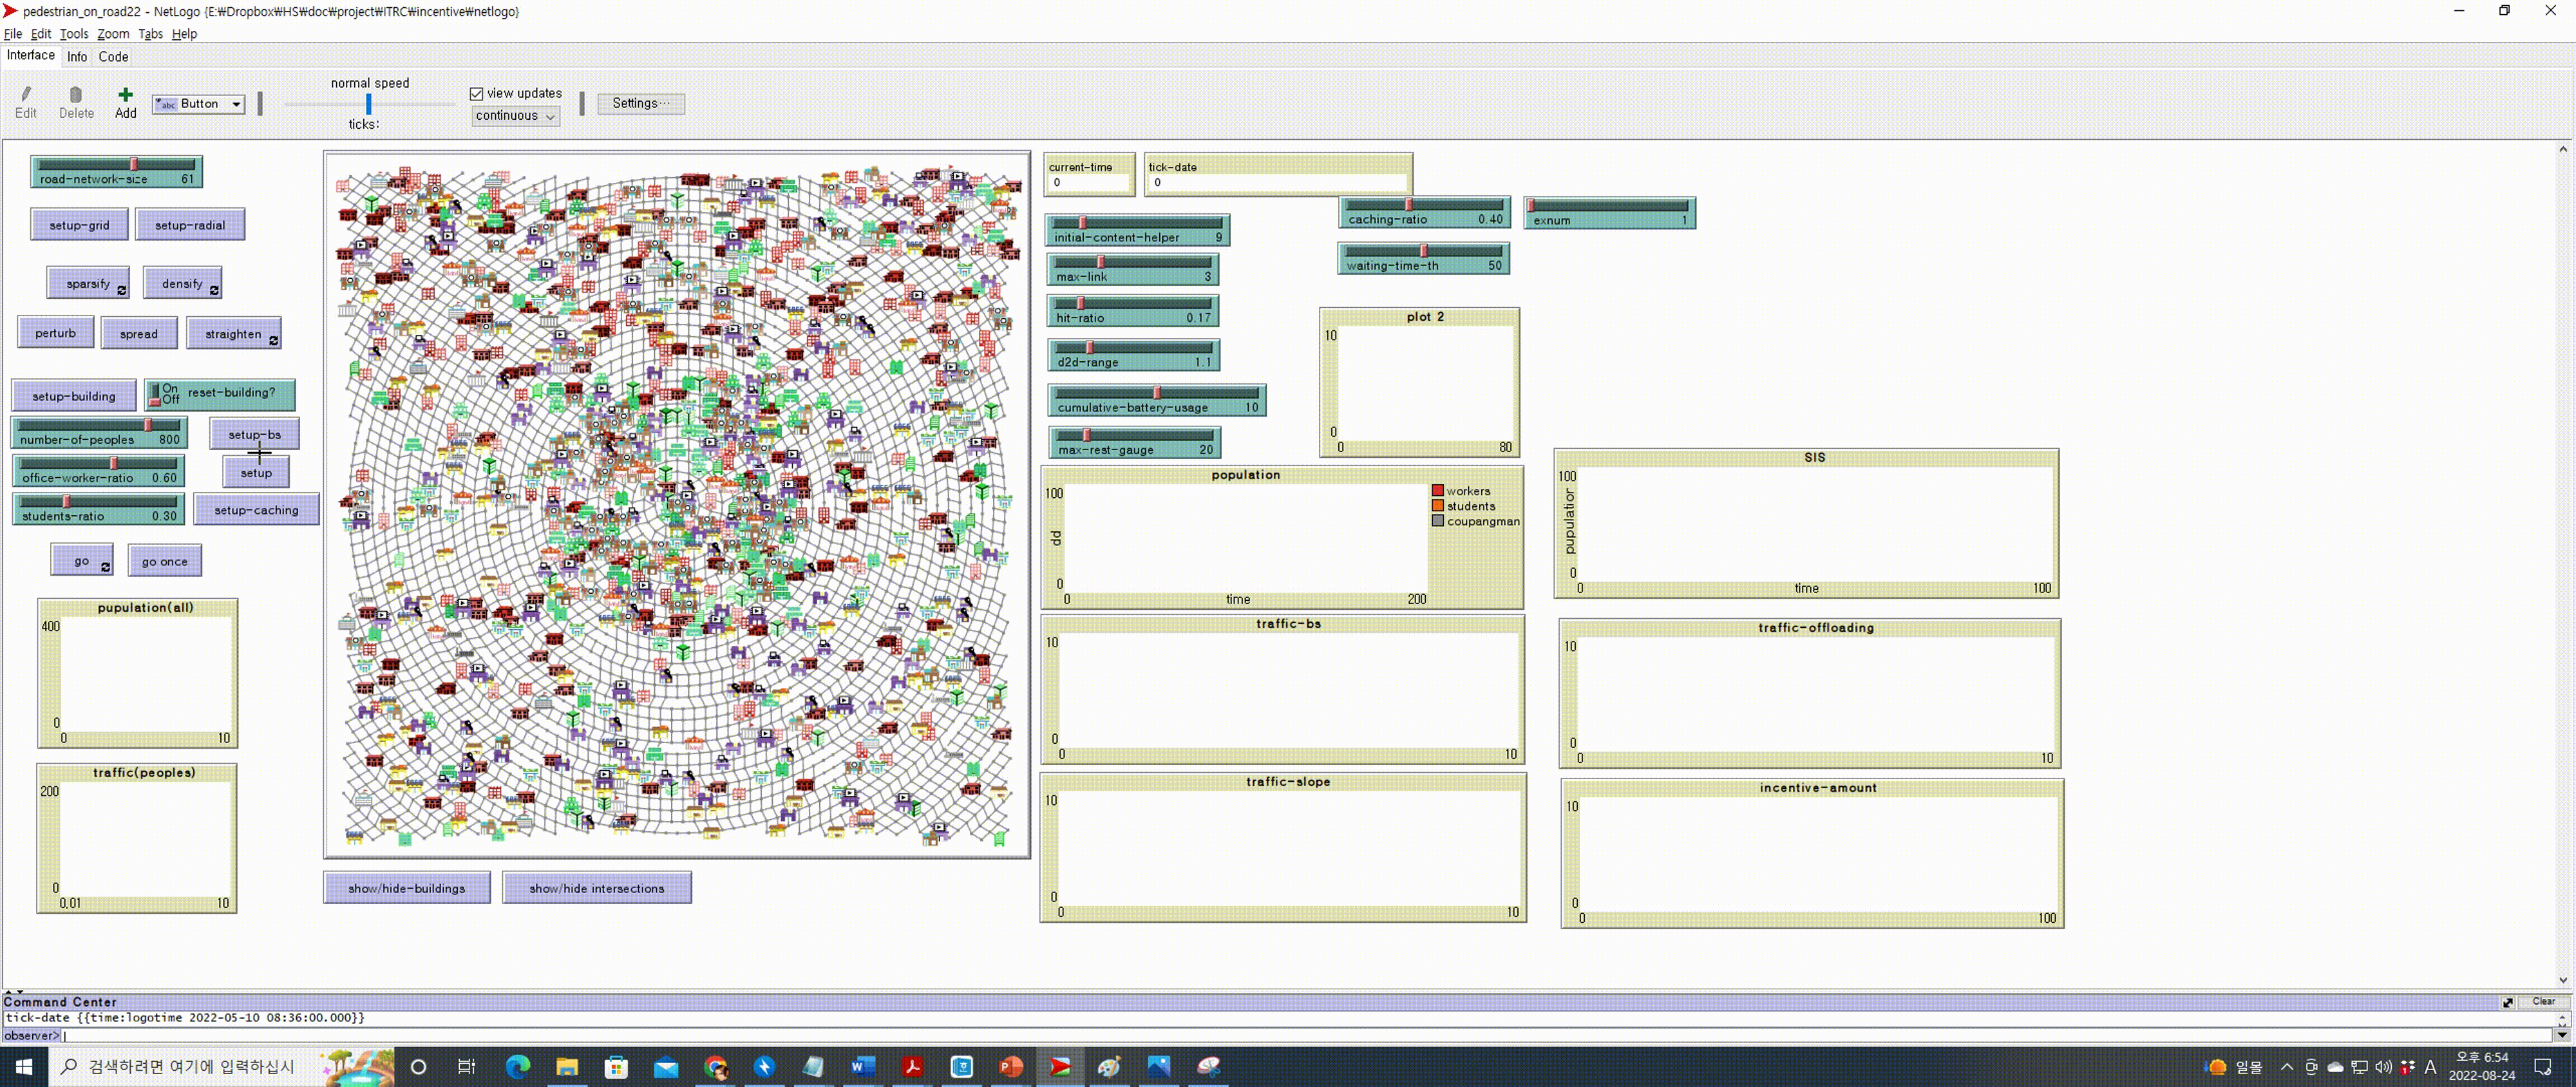This screenshot has height=1087, width=2576.
Task: Switch to the Code tab
Action: [x=113, y=57]
